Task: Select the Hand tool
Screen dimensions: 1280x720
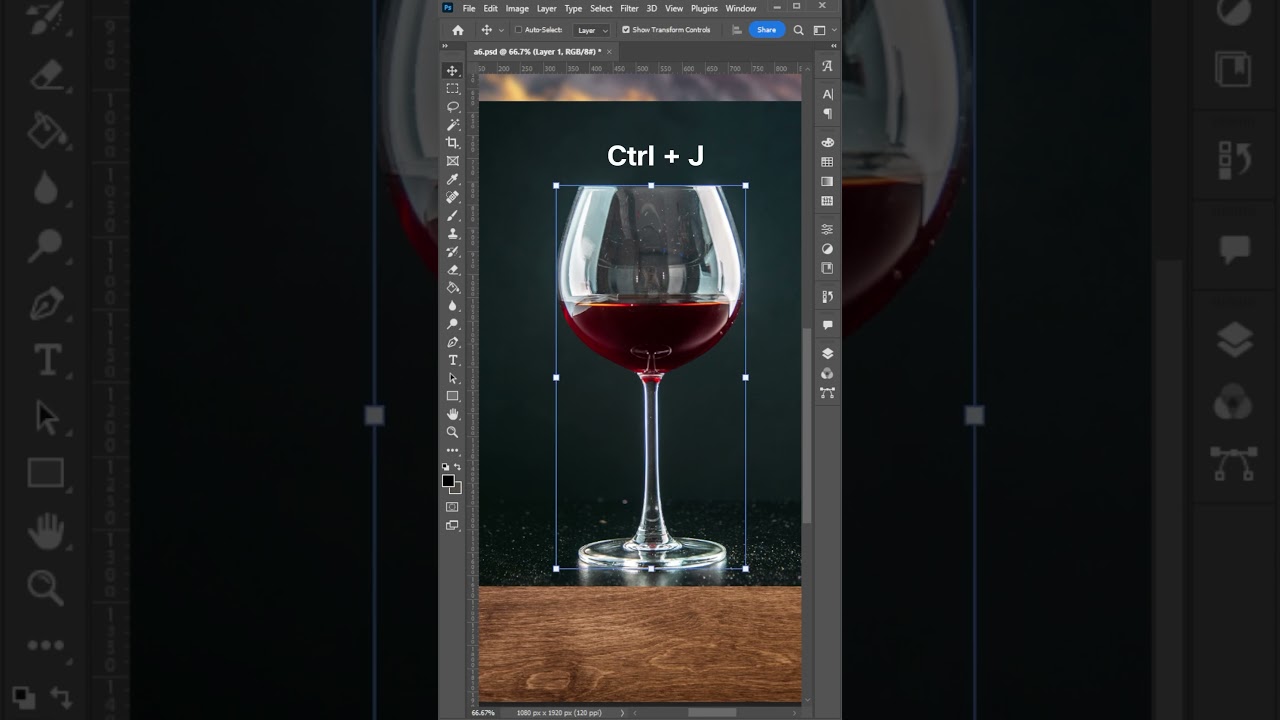Action: coord(452,414)
